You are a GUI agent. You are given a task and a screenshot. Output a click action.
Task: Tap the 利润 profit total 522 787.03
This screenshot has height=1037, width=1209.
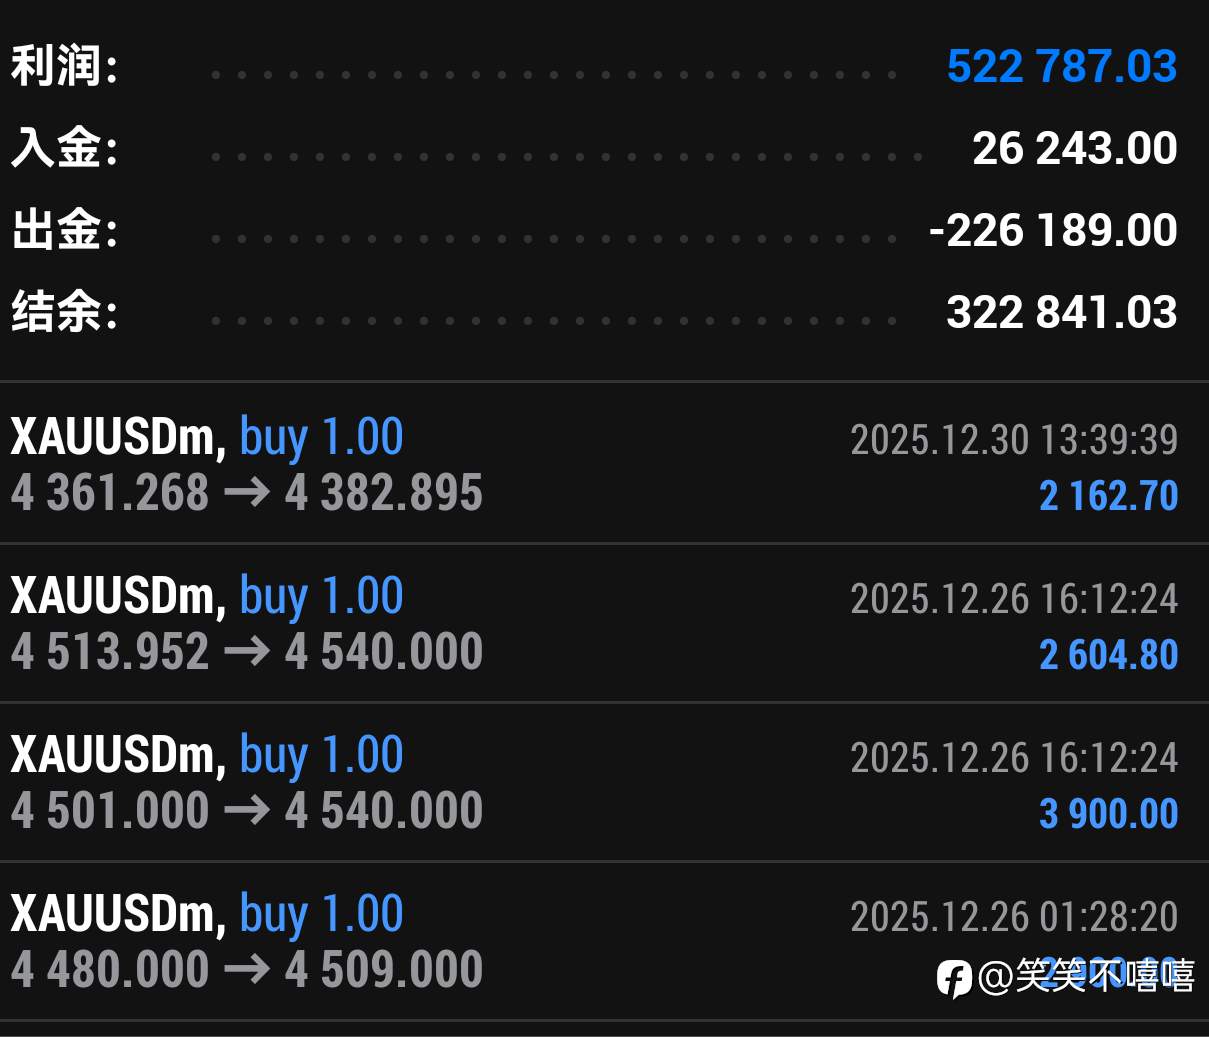(x=1061, y=67)
